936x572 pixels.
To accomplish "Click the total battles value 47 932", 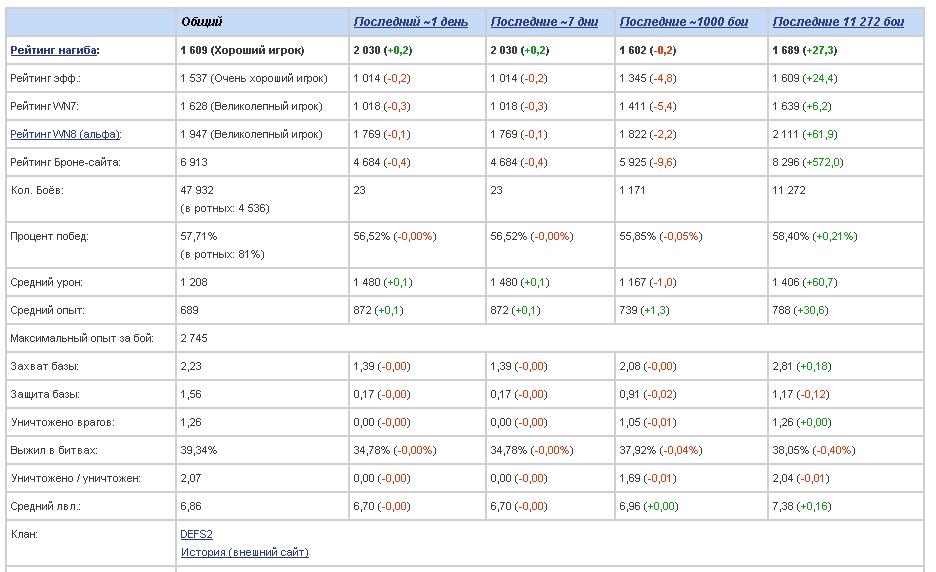I will (197, 190).
